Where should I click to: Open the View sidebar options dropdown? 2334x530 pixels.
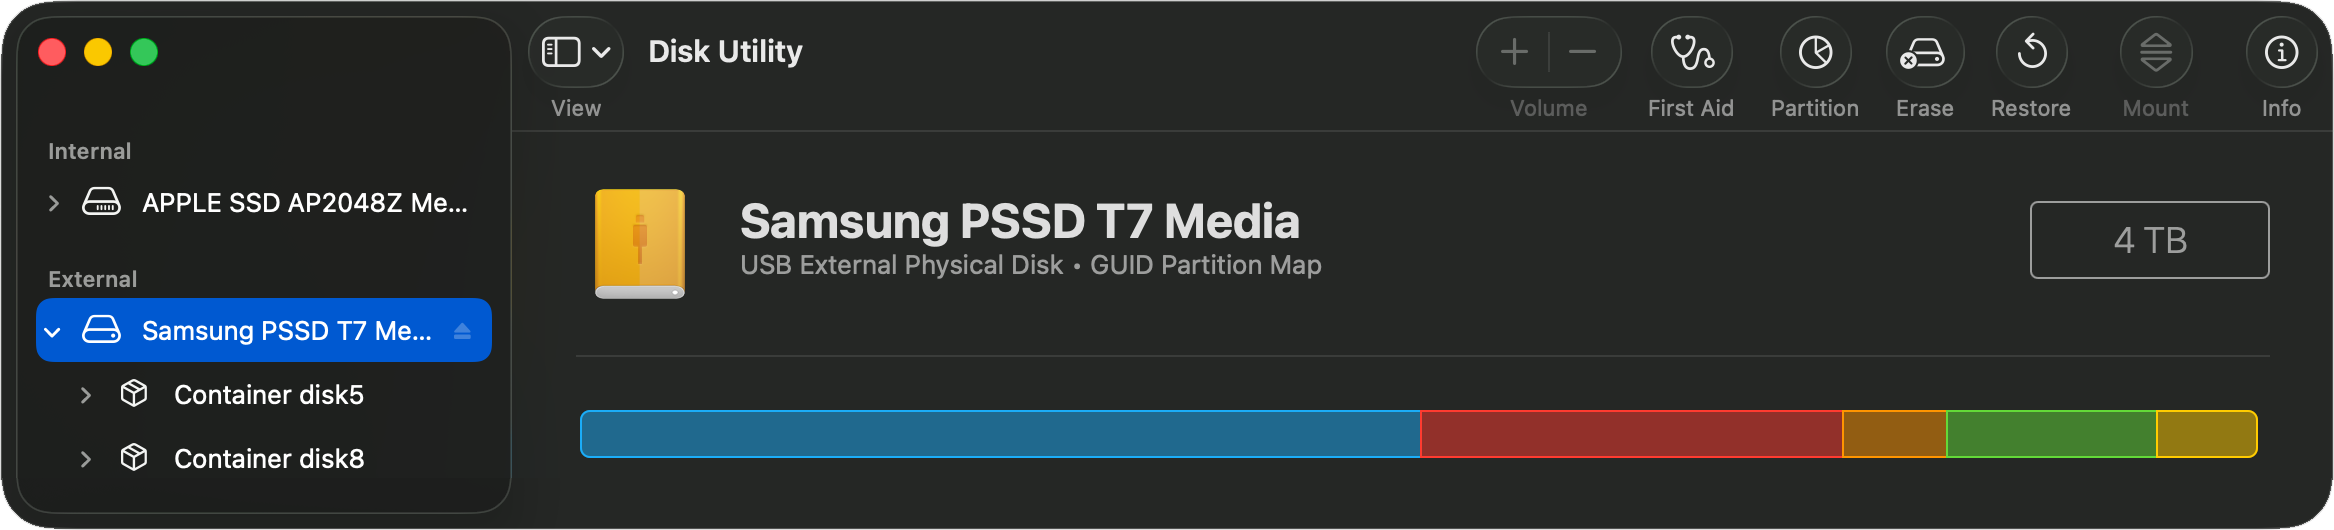pos(575,52)
